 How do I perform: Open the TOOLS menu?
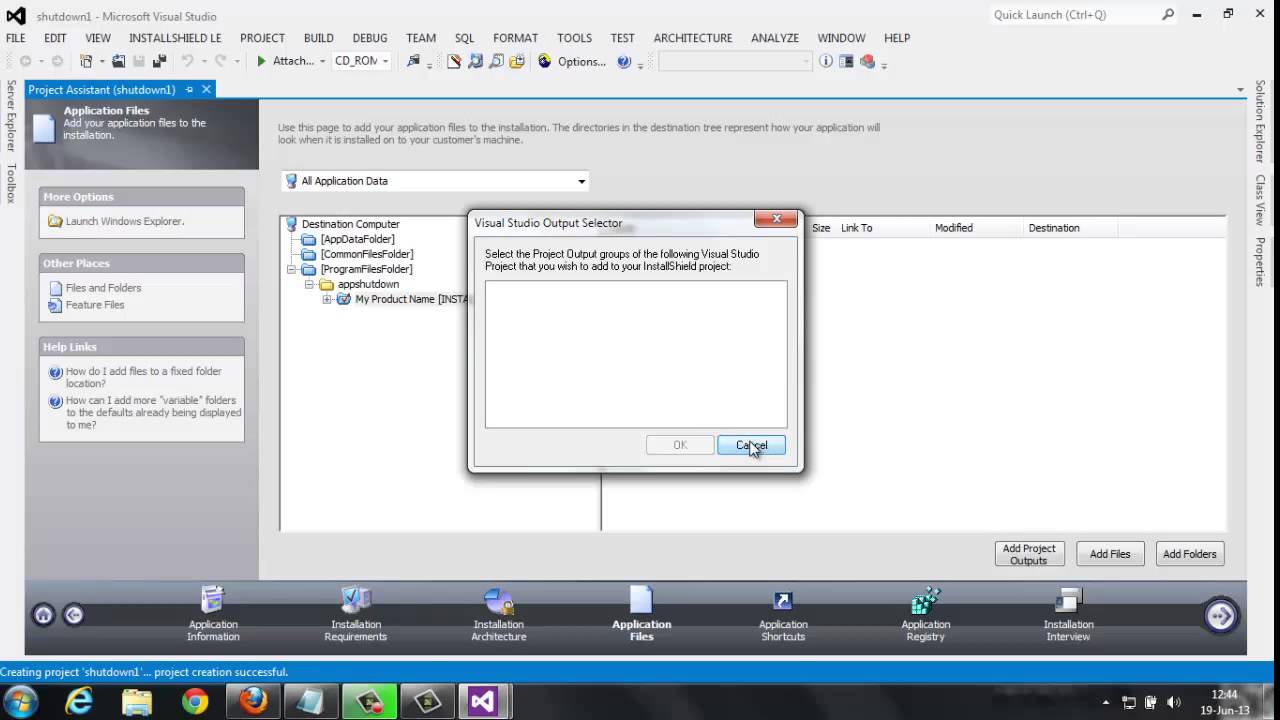coord(574,38)
